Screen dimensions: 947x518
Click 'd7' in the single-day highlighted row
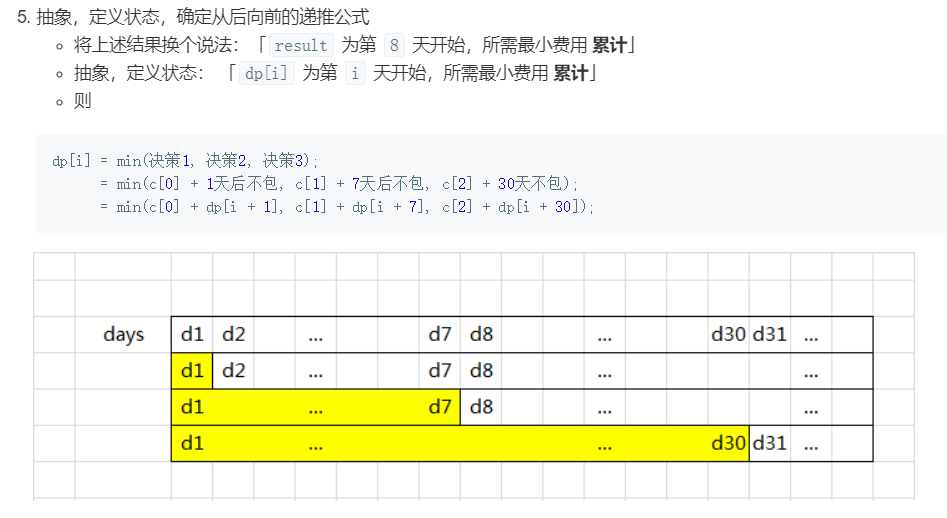(440, 370)
